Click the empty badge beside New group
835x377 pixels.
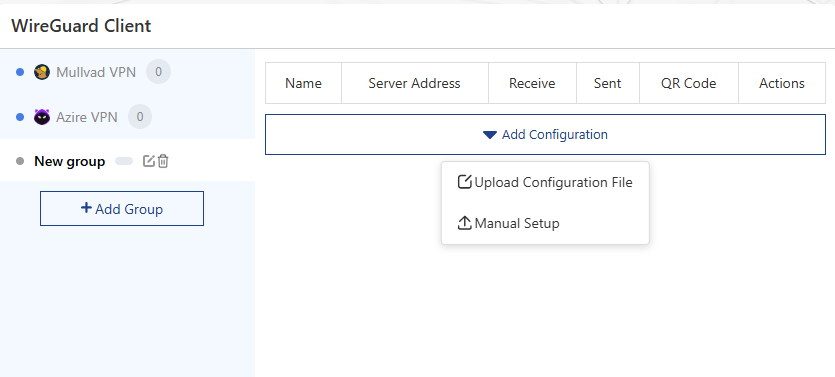124,161
